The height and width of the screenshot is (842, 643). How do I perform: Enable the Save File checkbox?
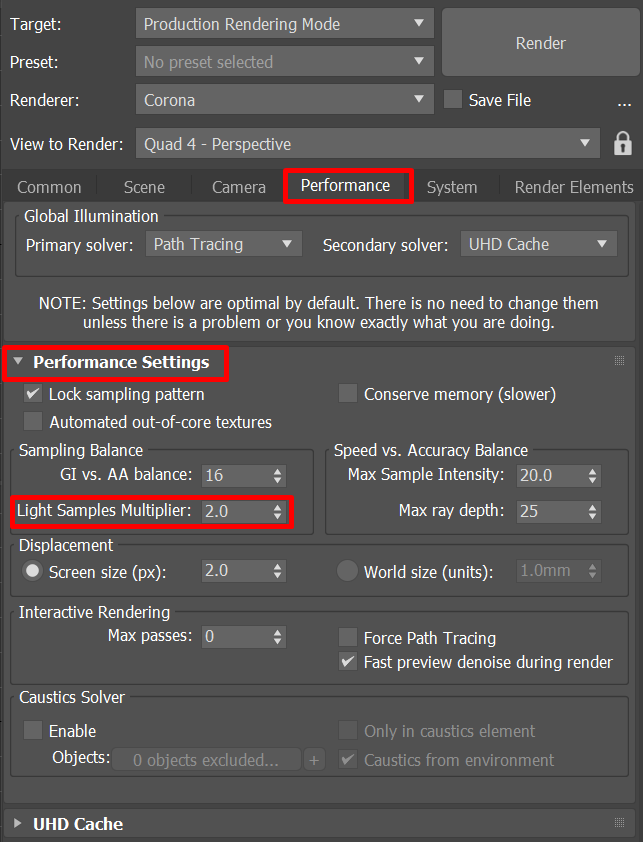pyautogui.click(x=453, y=99)
